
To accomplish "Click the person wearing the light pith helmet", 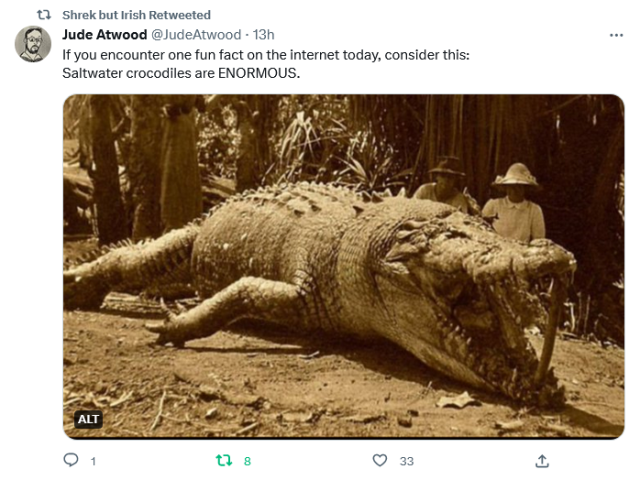I will point(514,203).
